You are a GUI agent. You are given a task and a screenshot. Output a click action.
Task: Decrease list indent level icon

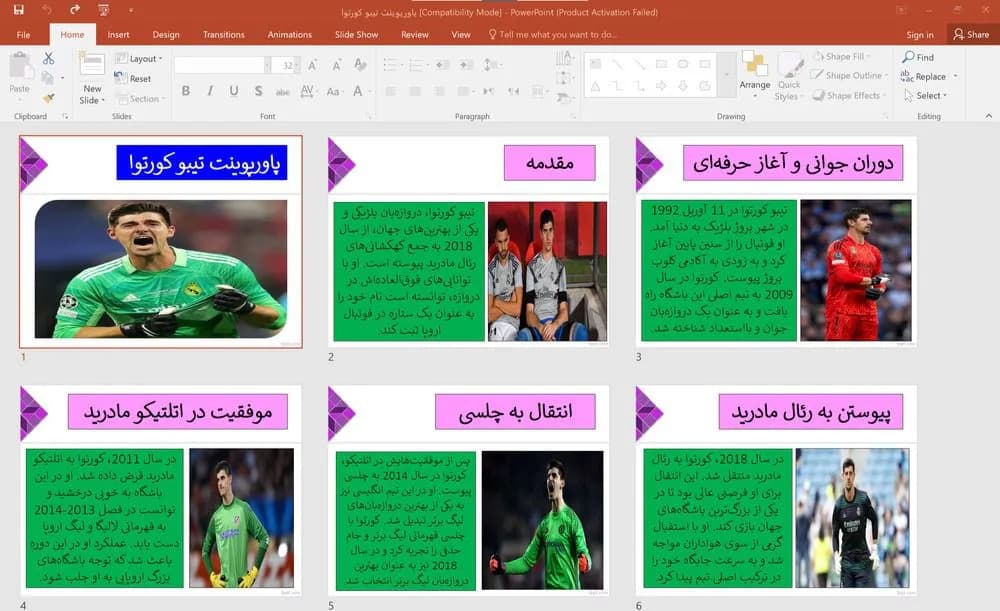pyautogui.click(x=443, y=64)
